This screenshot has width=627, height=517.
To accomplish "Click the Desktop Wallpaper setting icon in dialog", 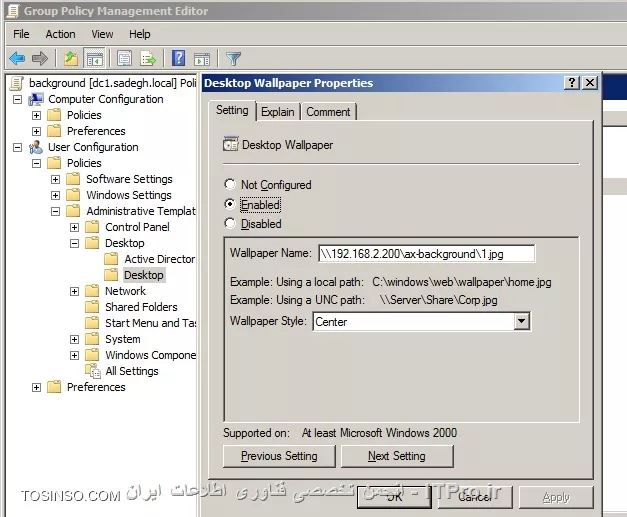I will (x=231, y=144).
